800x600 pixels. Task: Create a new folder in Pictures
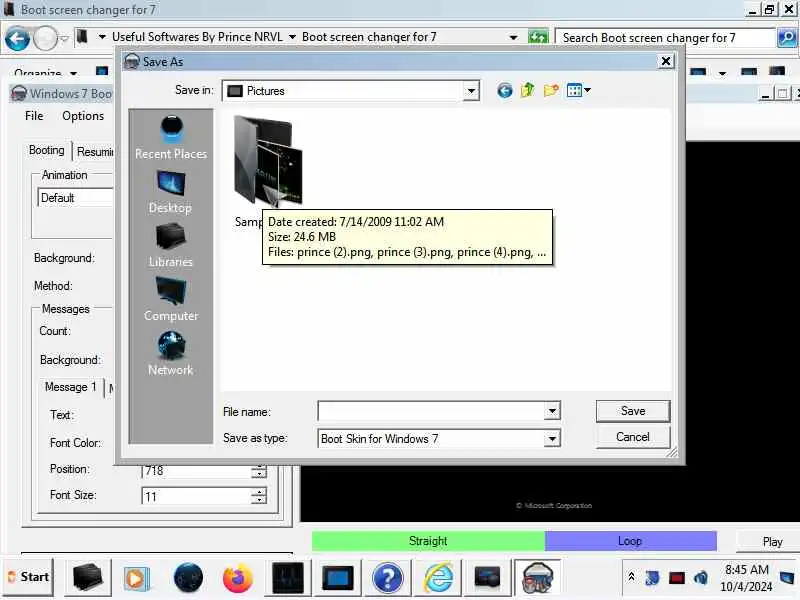551,91
